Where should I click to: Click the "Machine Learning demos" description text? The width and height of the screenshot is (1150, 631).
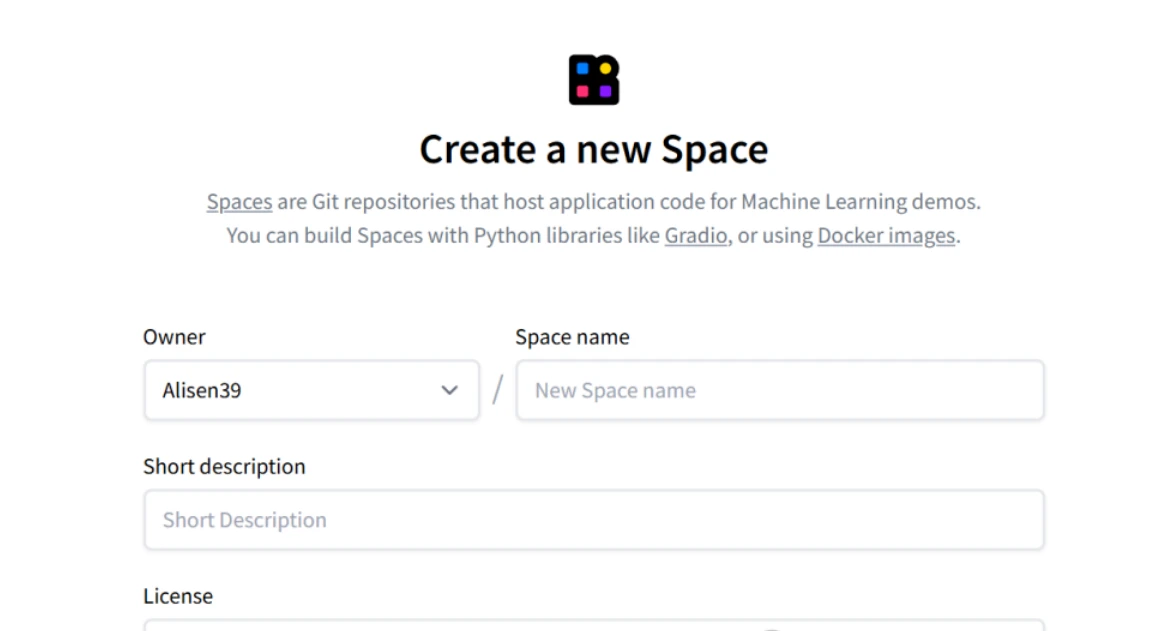pyautogui.click(x=860, y=202)
